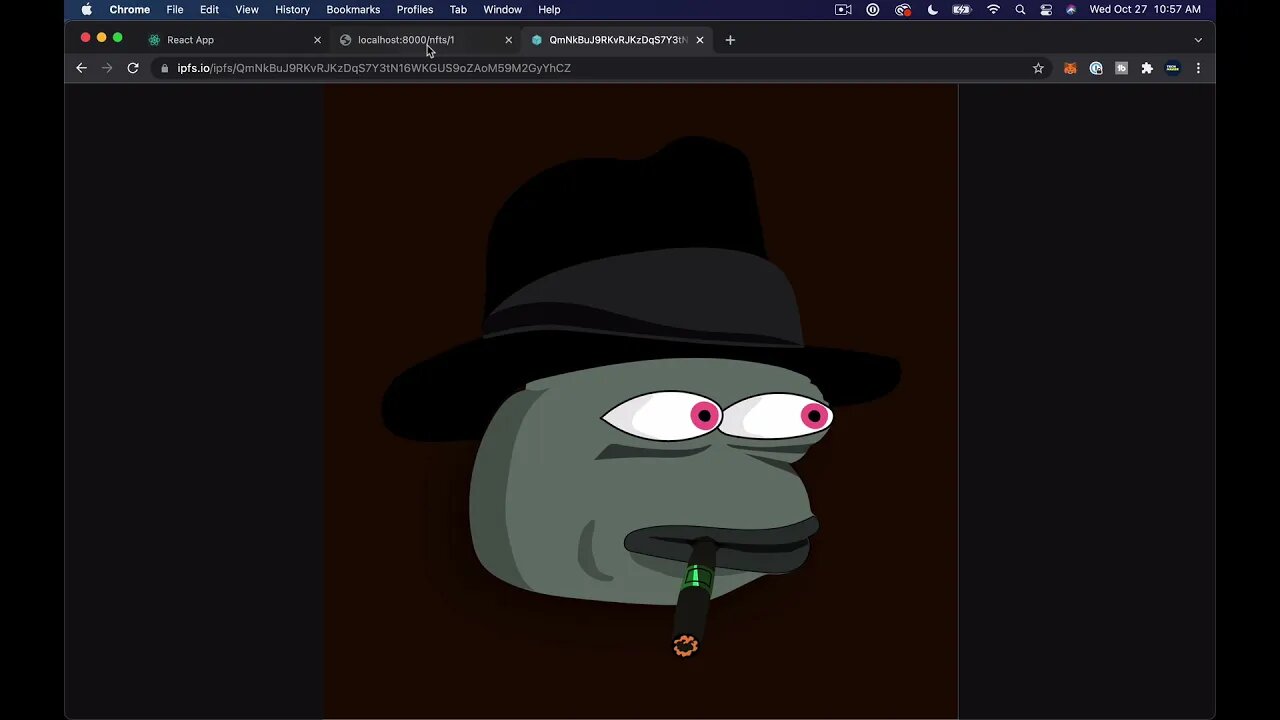Go forward to next page

[x=107, y=68]
